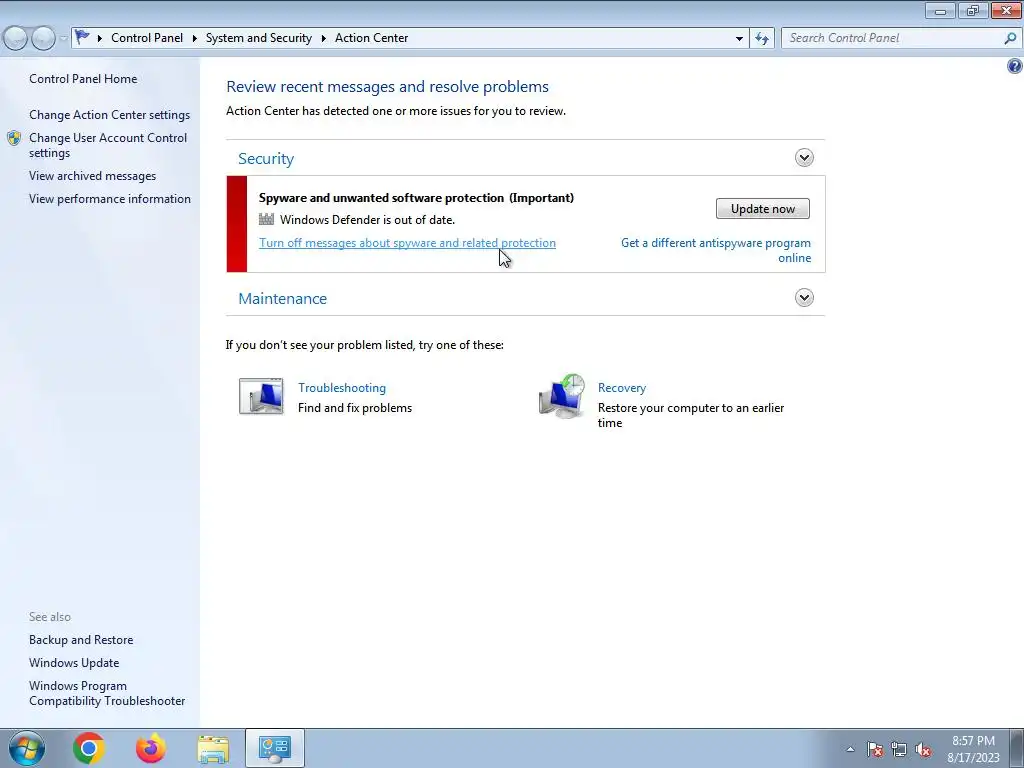Click the Maintenance section heading

click(282, 298)
